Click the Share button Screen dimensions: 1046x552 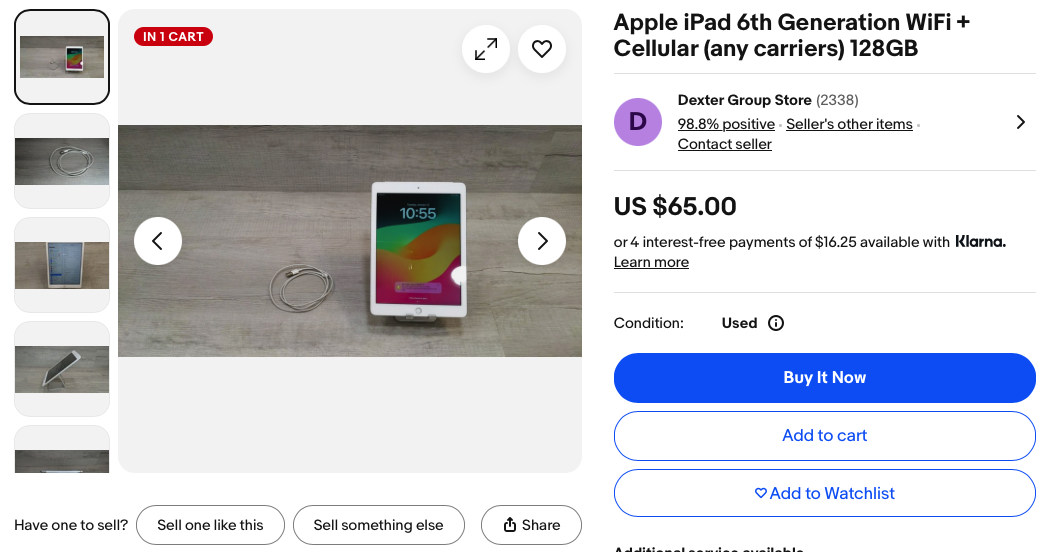(531, 525)
